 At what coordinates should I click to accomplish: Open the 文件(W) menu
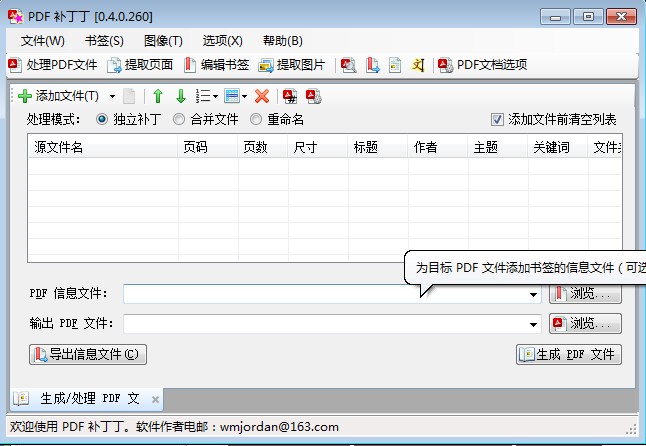click(x=43, y=41)
